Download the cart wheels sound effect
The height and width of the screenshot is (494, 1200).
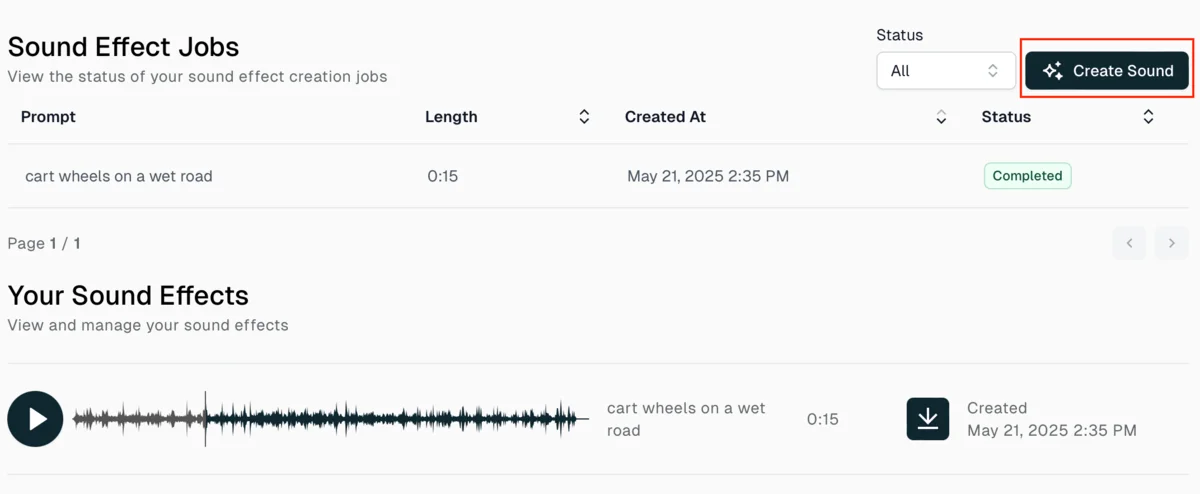[x=927, y=419]
